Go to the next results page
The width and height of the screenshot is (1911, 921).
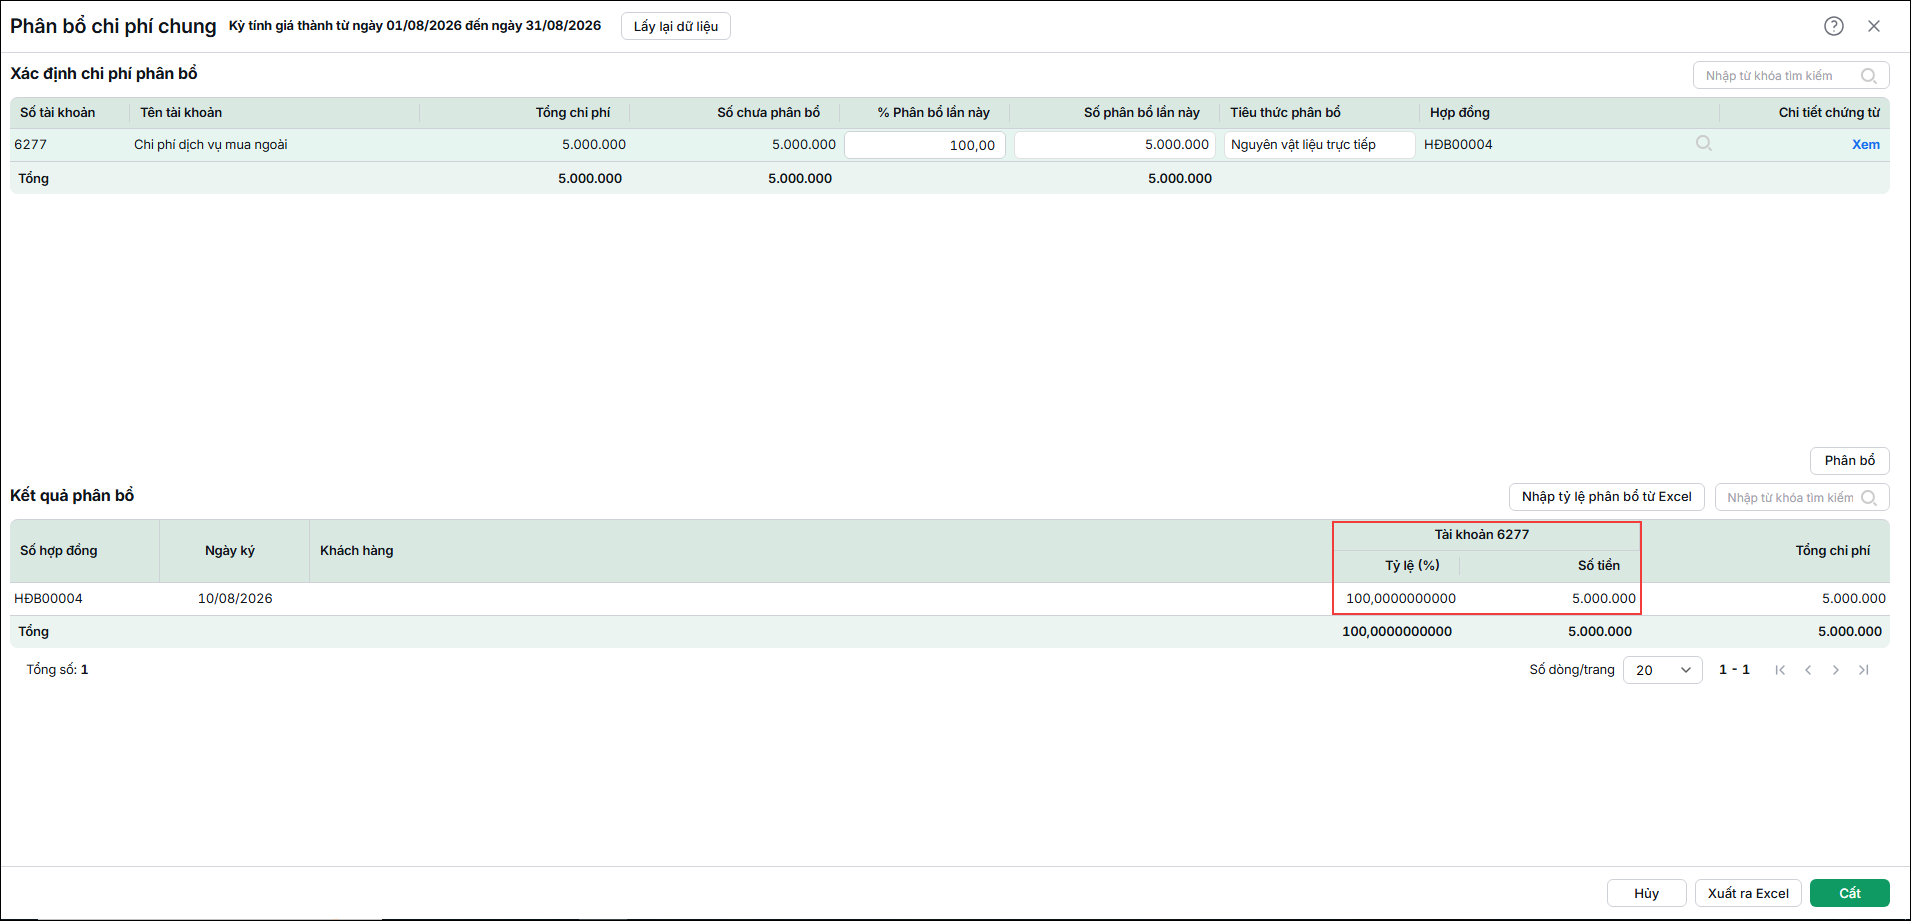[1836, 670]
